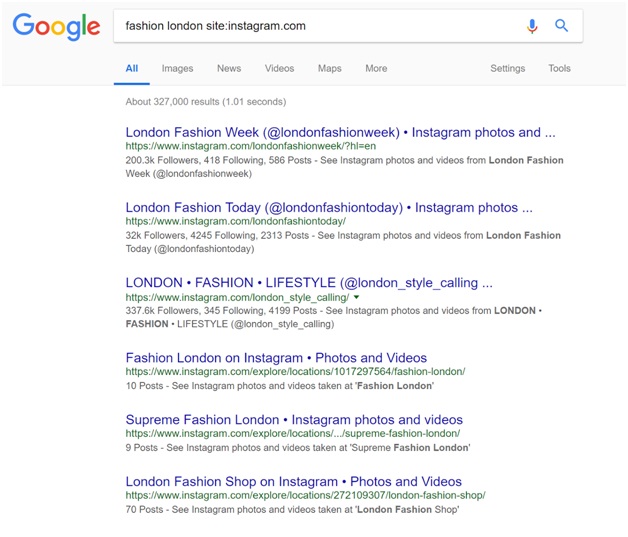The width and height of the screenshot is (628, 537).
Task: Open London Fashion Shop on Instagram result
Action: [x=294, y=481]
